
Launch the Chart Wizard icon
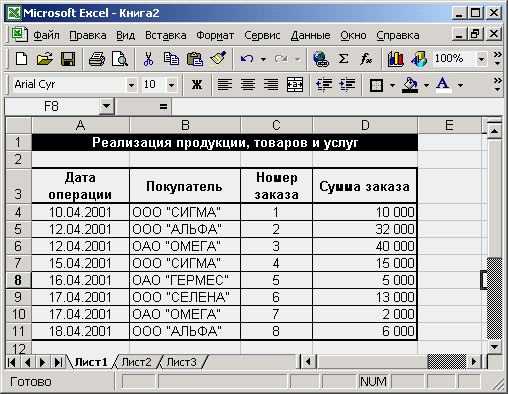[396, 59]
